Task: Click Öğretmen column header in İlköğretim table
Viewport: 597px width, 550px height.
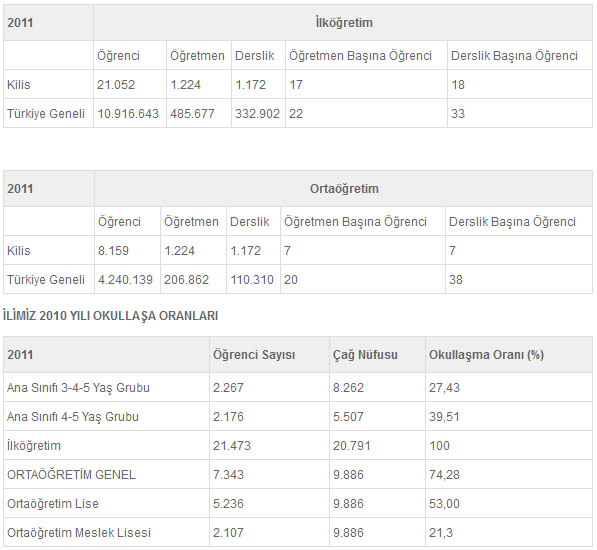Action: click(x=197, y=56)
